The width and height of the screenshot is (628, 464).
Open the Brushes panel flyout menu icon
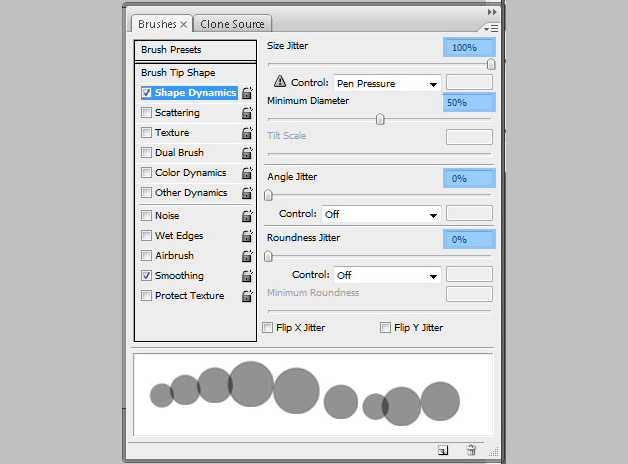(x=491, y=28)
